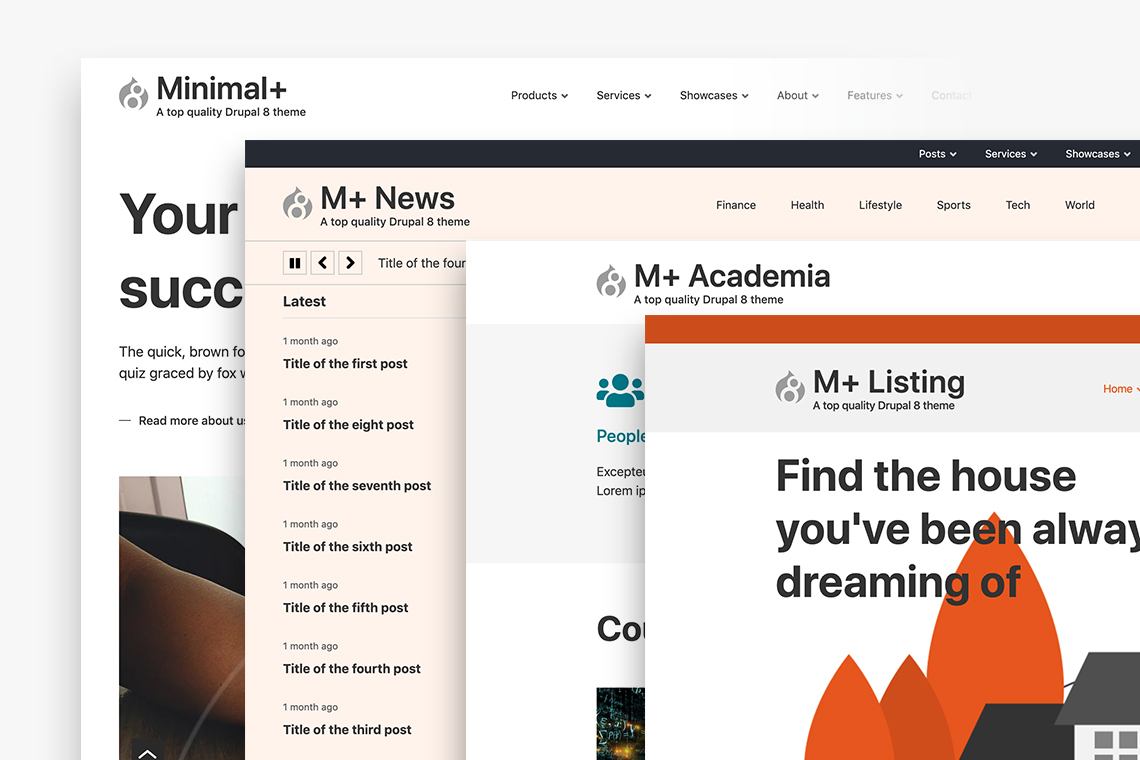Open the Posts dropdown in dark bar
This screenshot has height=760, width=1140.
(x=937, y=154)
